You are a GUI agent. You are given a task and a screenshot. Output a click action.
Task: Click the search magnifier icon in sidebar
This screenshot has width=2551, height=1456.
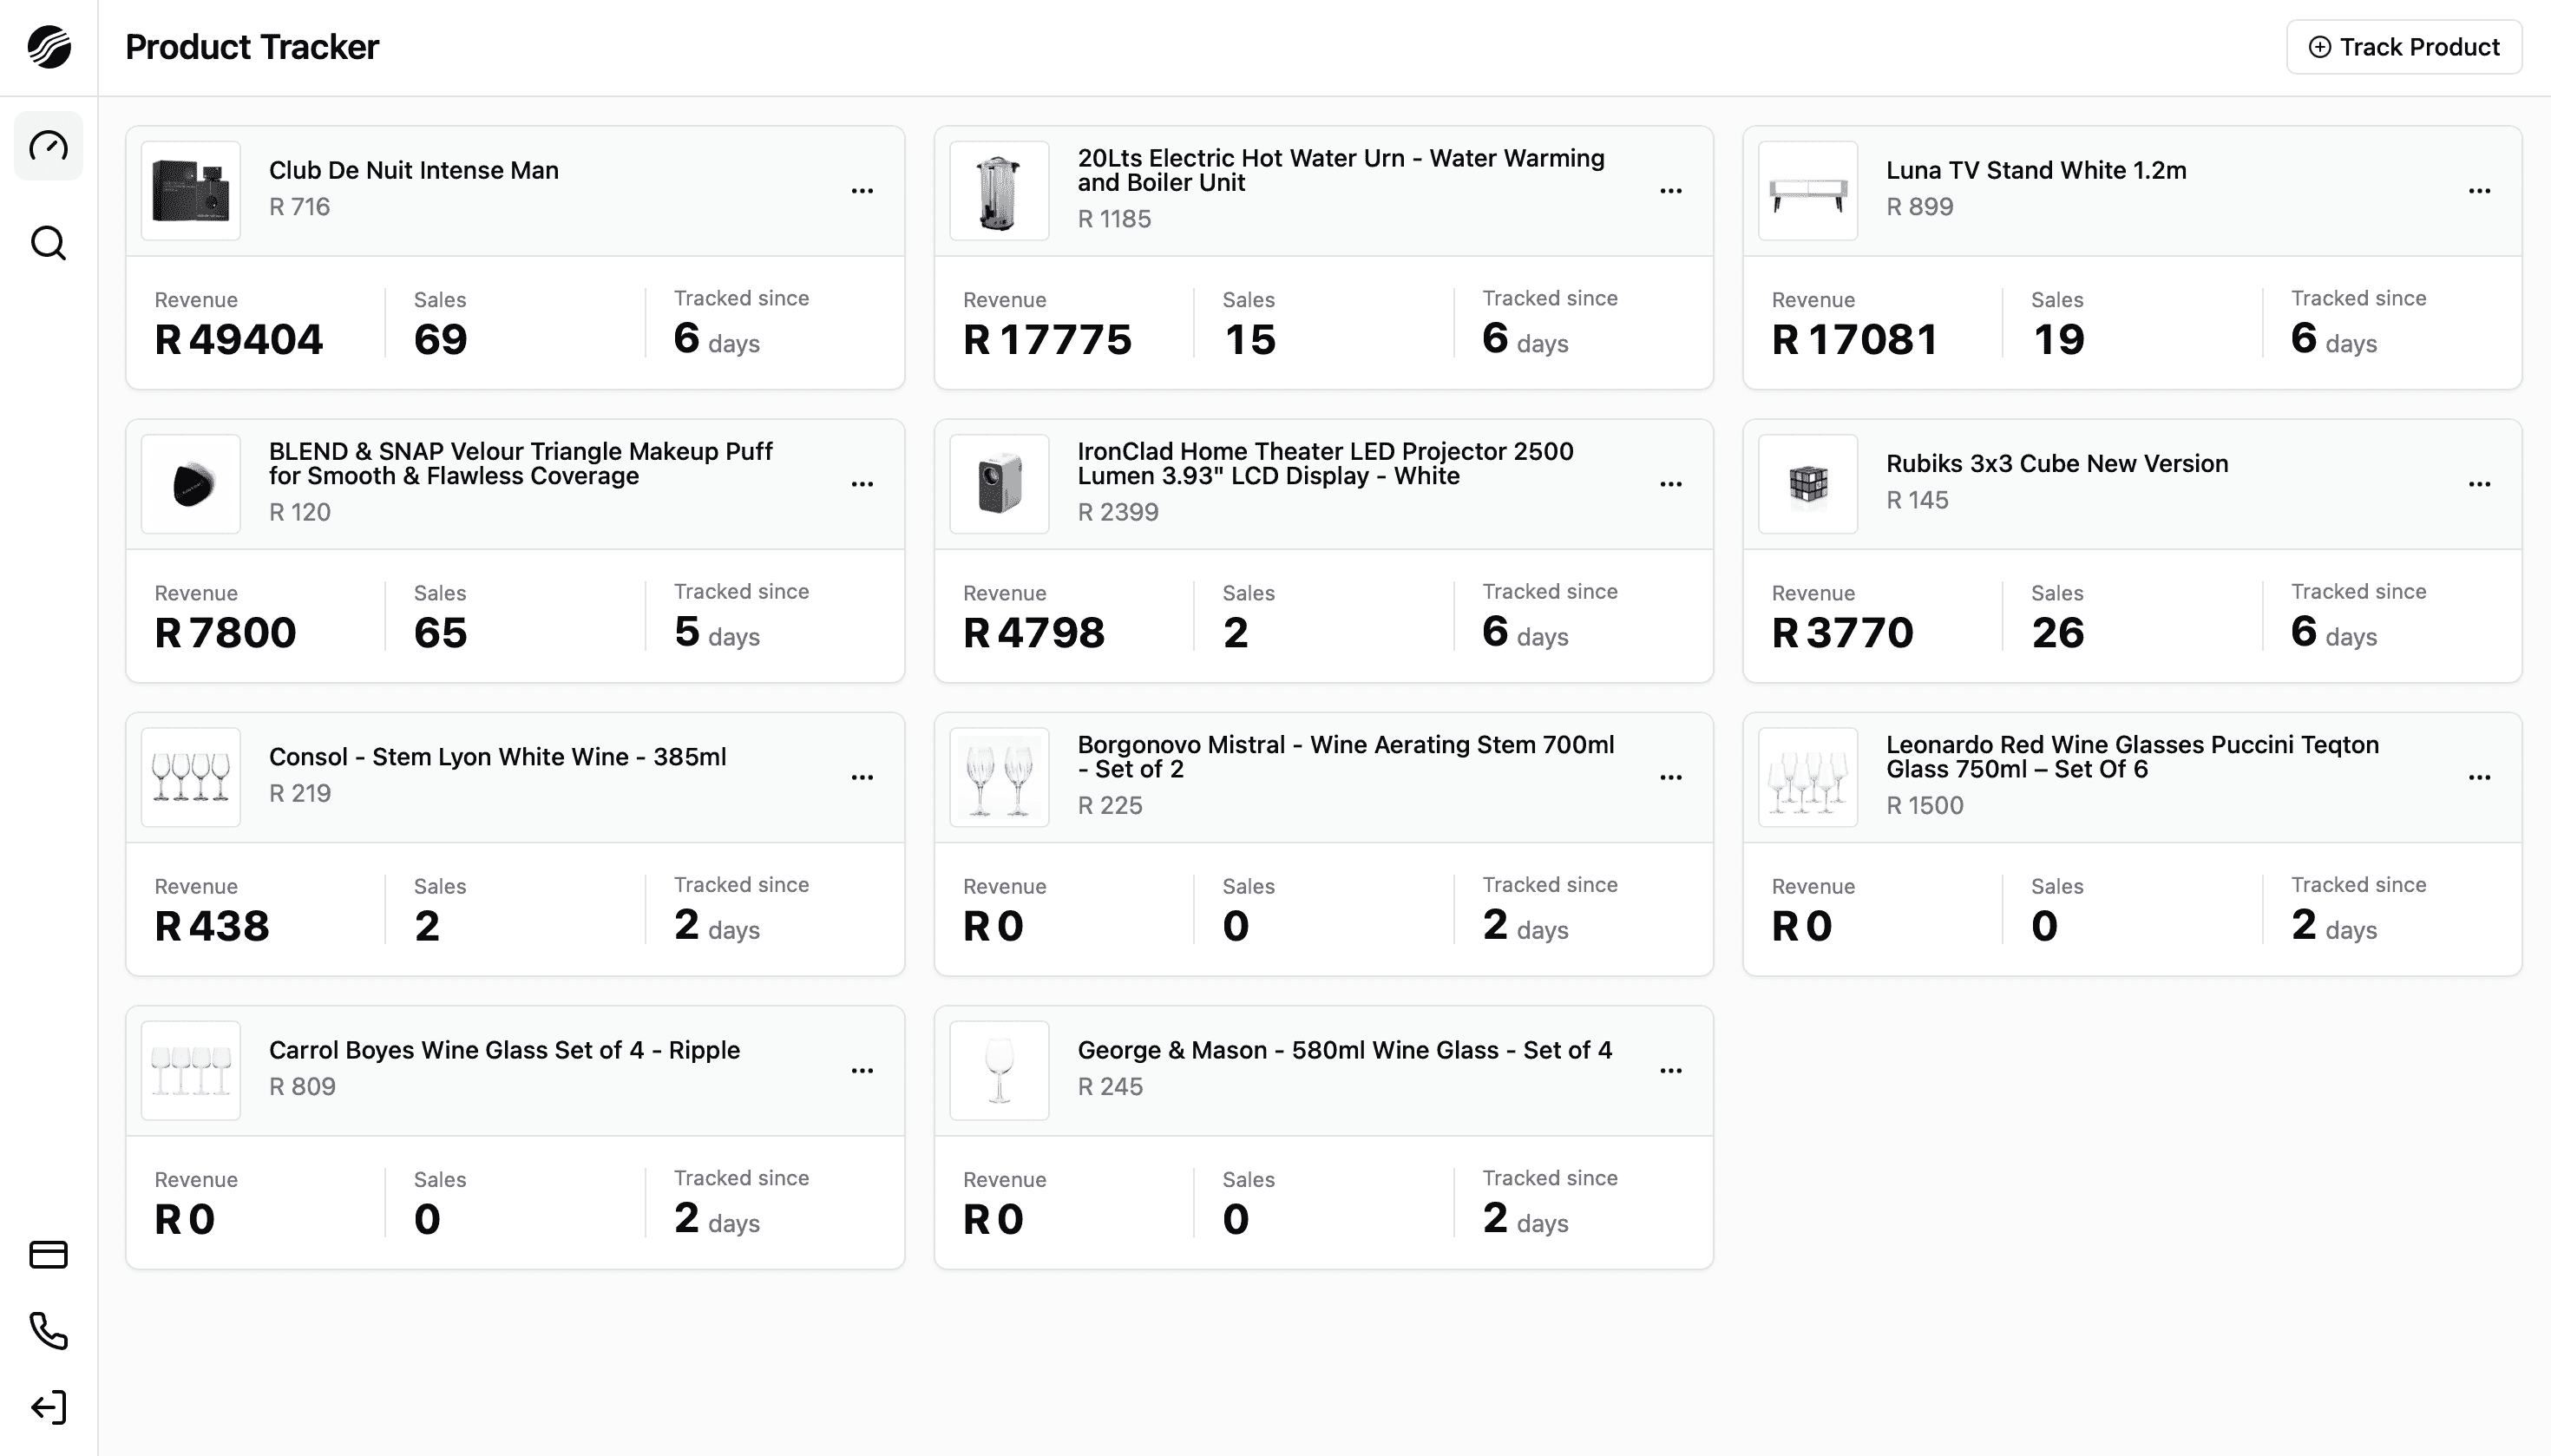pos(48,243)
